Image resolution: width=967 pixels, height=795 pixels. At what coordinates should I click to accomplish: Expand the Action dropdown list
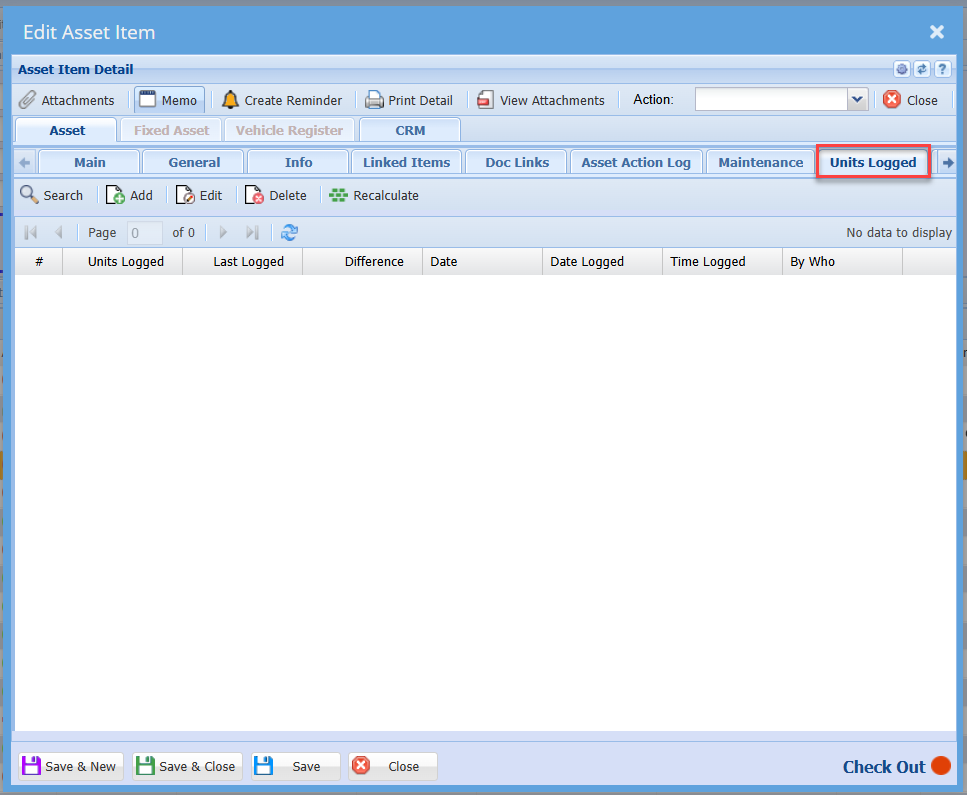(857, 99)
